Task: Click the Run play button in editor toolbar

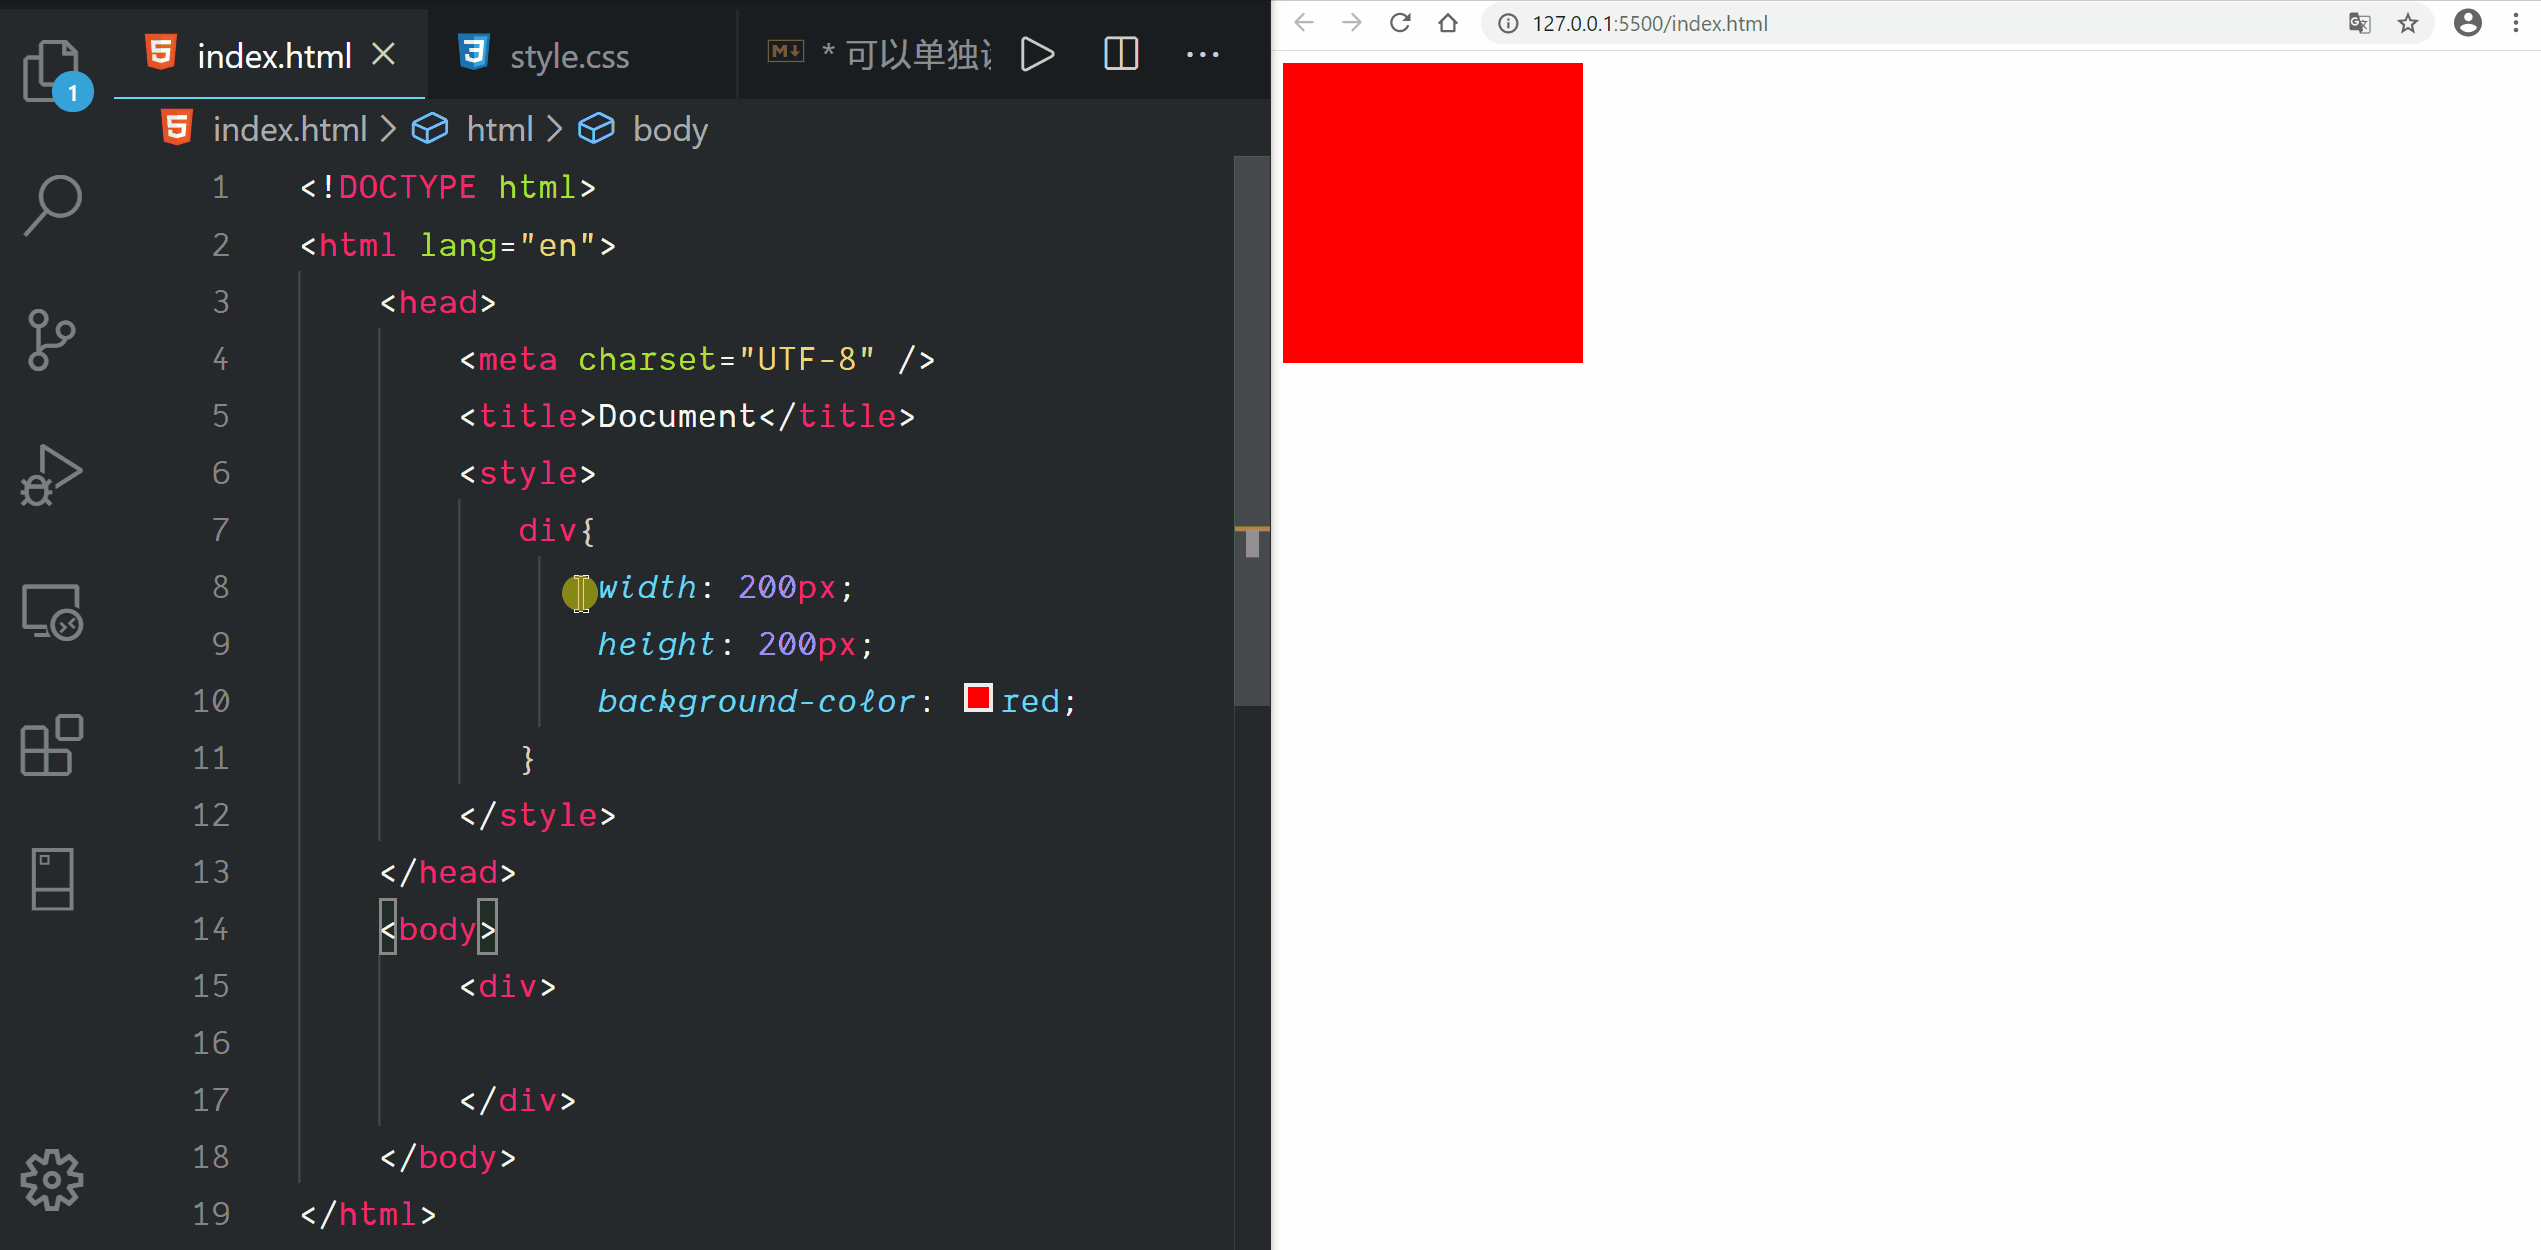Action: tap(1037, 54)
